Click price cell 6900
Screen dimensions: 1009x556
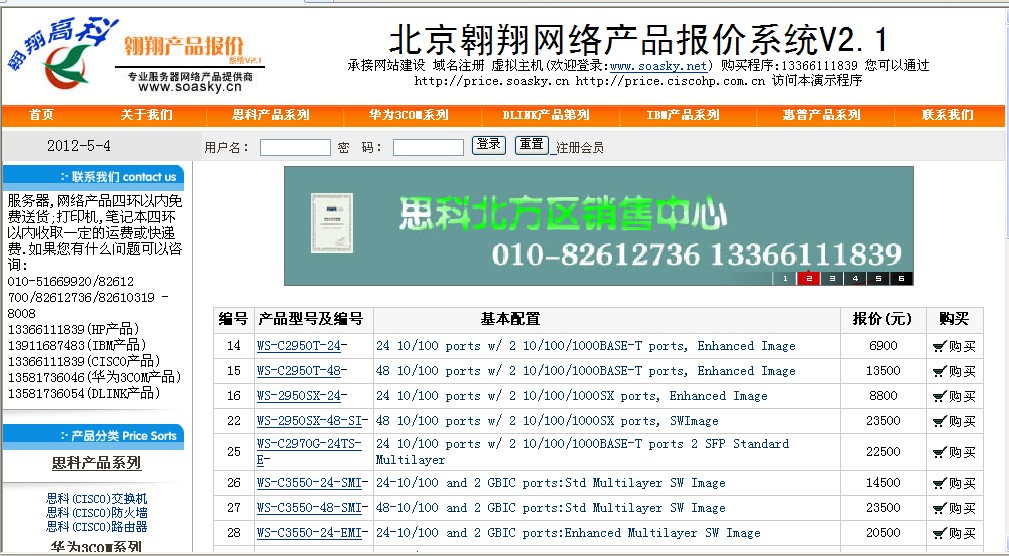[x=883, y=346]
